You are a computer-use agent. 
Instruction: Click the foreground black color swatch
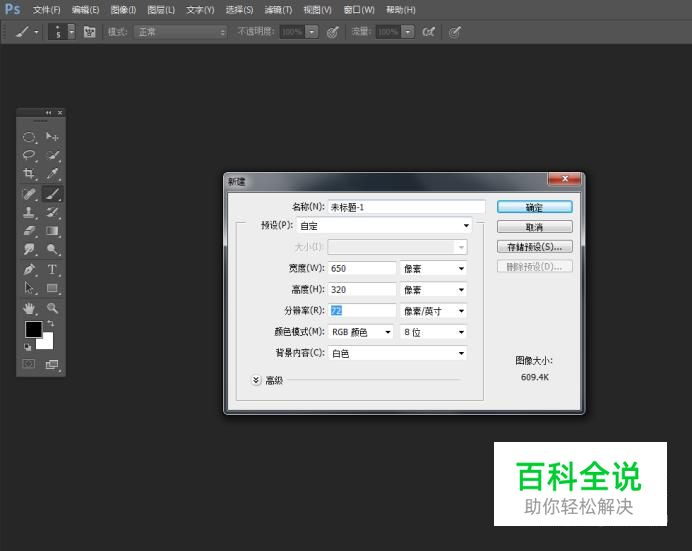33,329
